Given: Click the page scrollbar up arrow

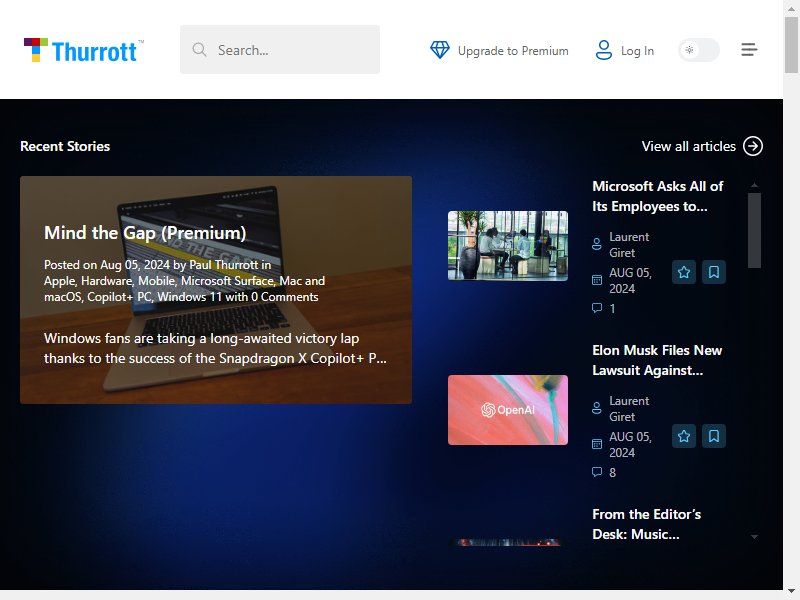Looking at the screenshot, I should coord(791,7).
